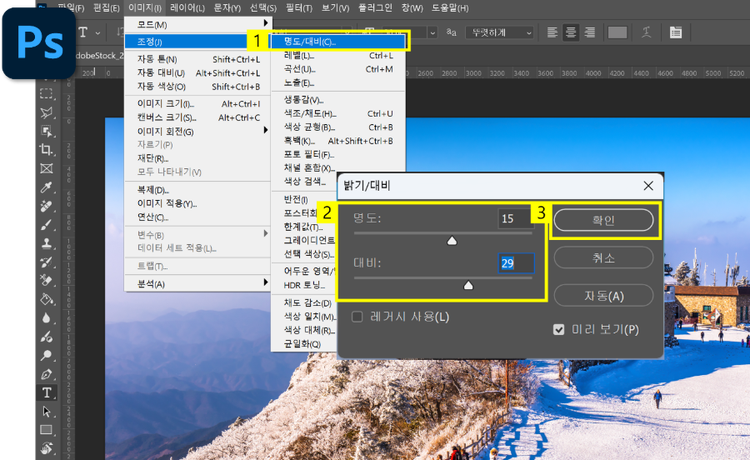Select 캔버스 크기(S) menu item
This screenshot has height=460, width=750.
click(x=198, y=117)
